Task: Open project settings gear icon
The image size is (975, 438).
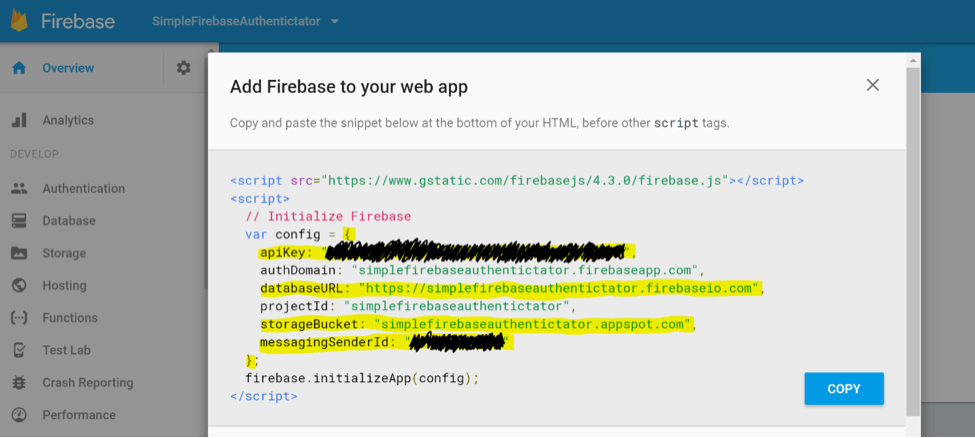Action: tap(183, 68)
